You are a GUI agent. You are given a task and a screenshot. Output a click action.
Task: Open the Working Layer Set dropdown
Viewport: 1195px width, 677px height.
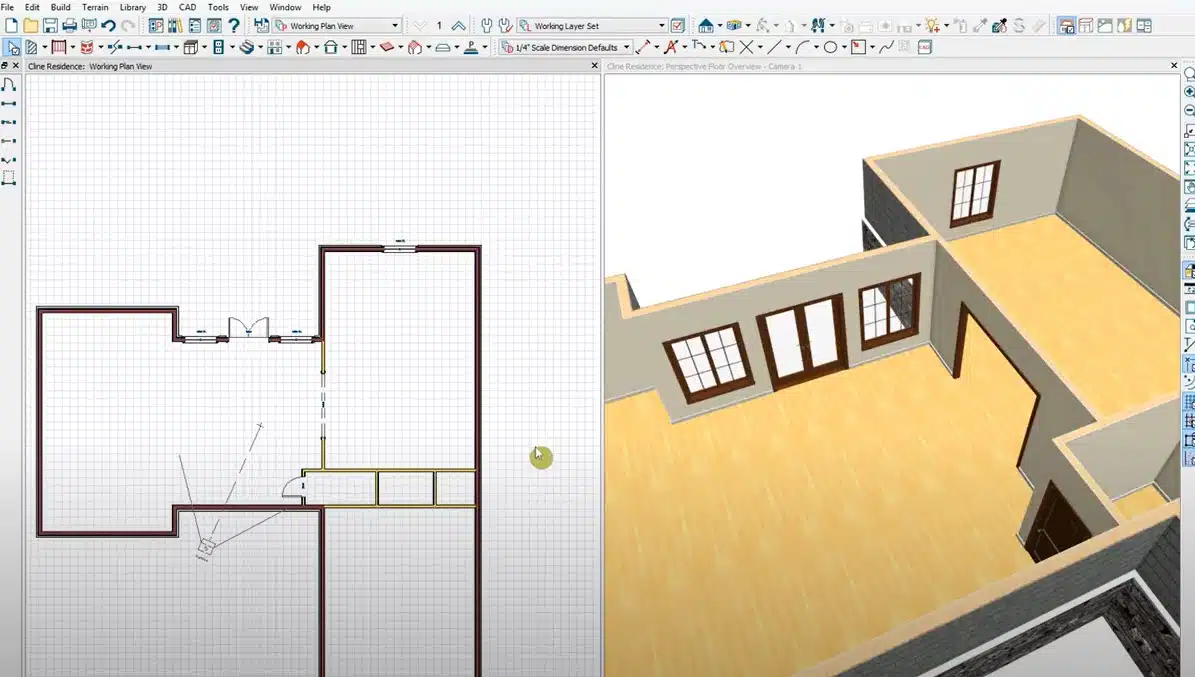pos(663,25)
